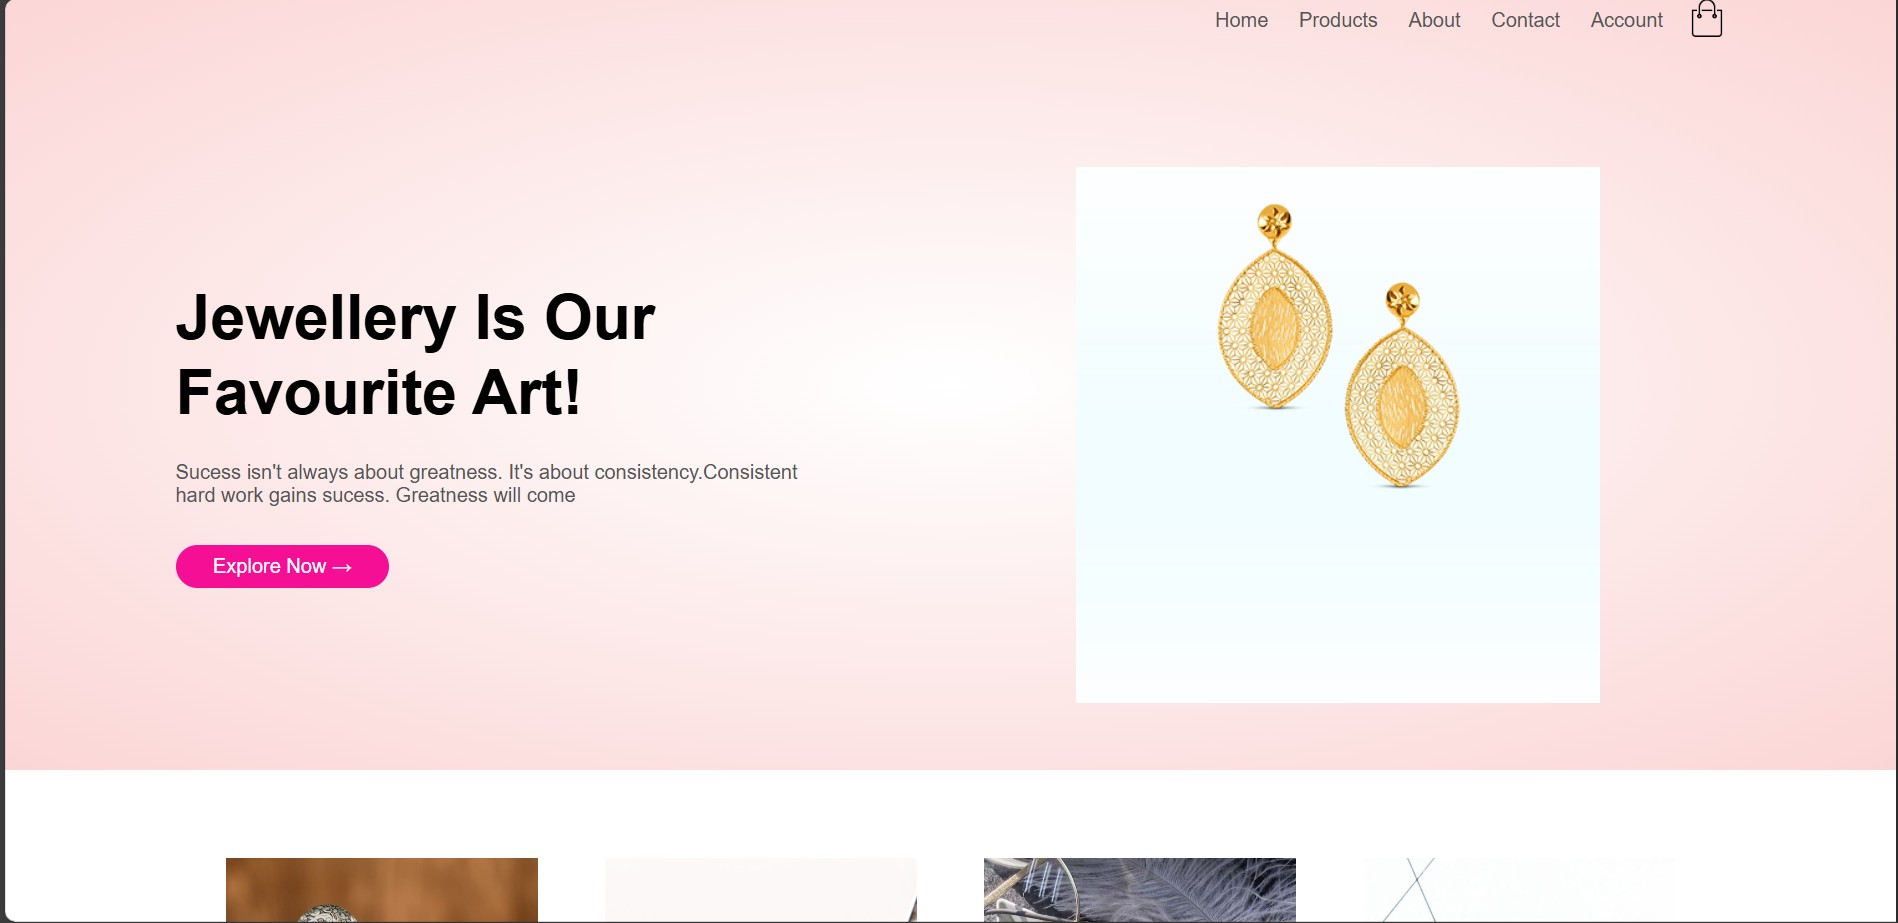1898x923 pixels.
Task: Navigate to the About page
Action: [x=1434, y=20]
